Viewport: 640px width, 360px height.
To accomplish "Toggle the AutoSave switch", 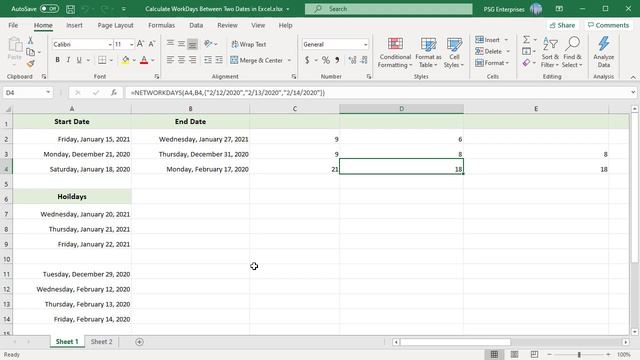I will click(49, 9).
